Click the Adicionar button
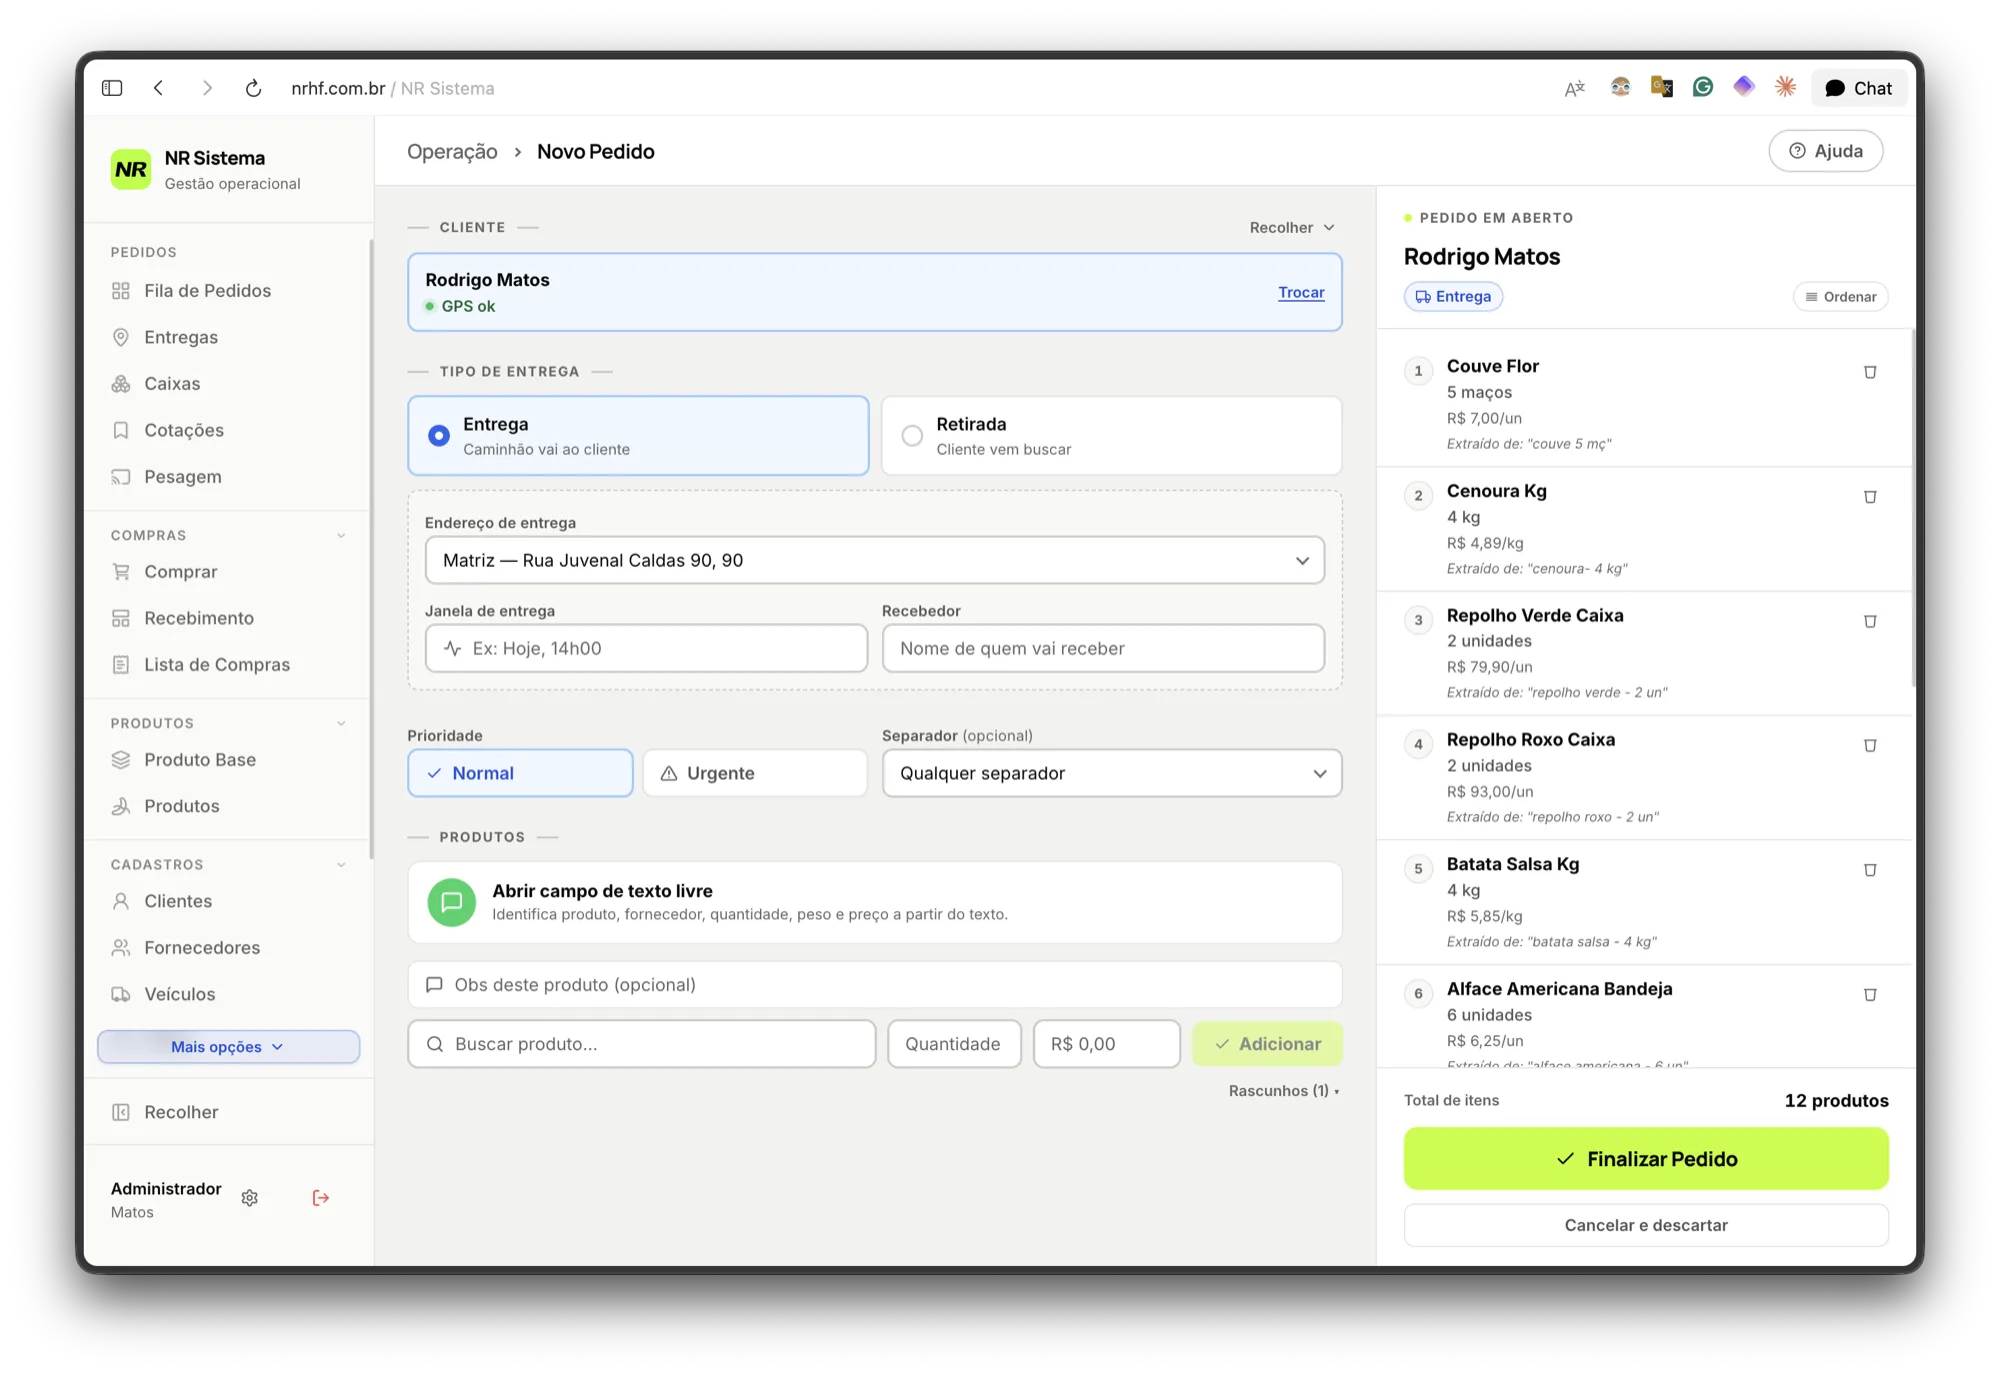The width and height of the screenshot is (2000, 1374). click(1267, 1044)
